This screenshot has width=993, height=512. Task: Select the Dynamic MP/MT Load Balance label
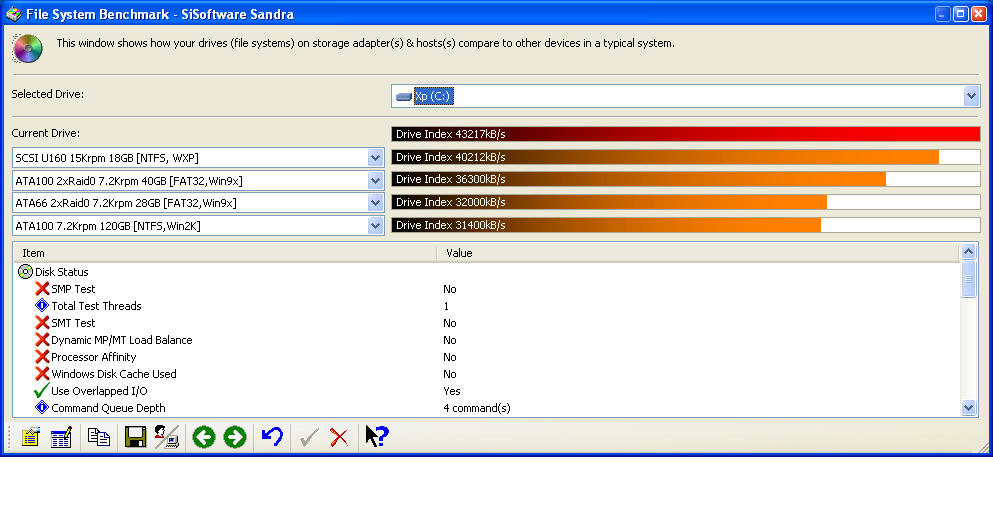122,340
